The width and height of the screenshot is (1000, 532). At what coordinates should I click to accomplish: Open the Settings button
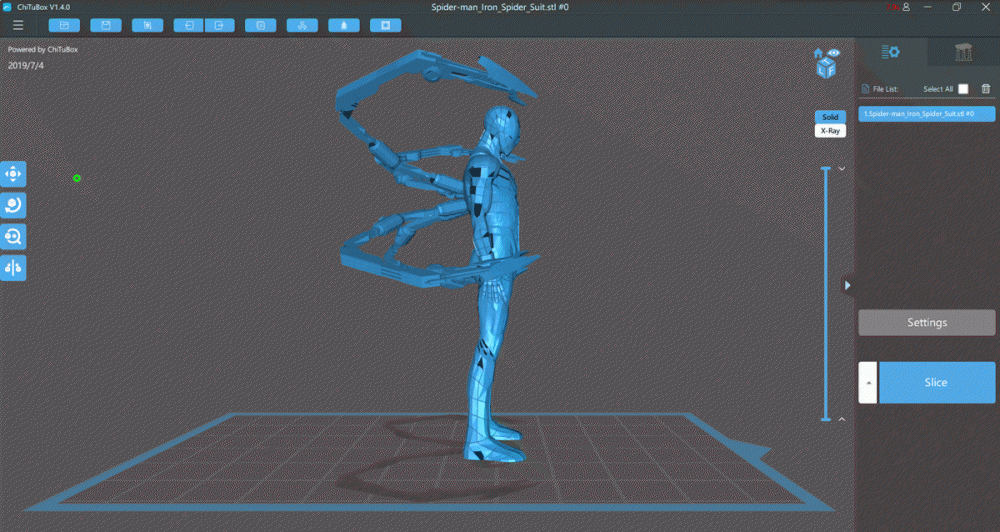(927, 323)
